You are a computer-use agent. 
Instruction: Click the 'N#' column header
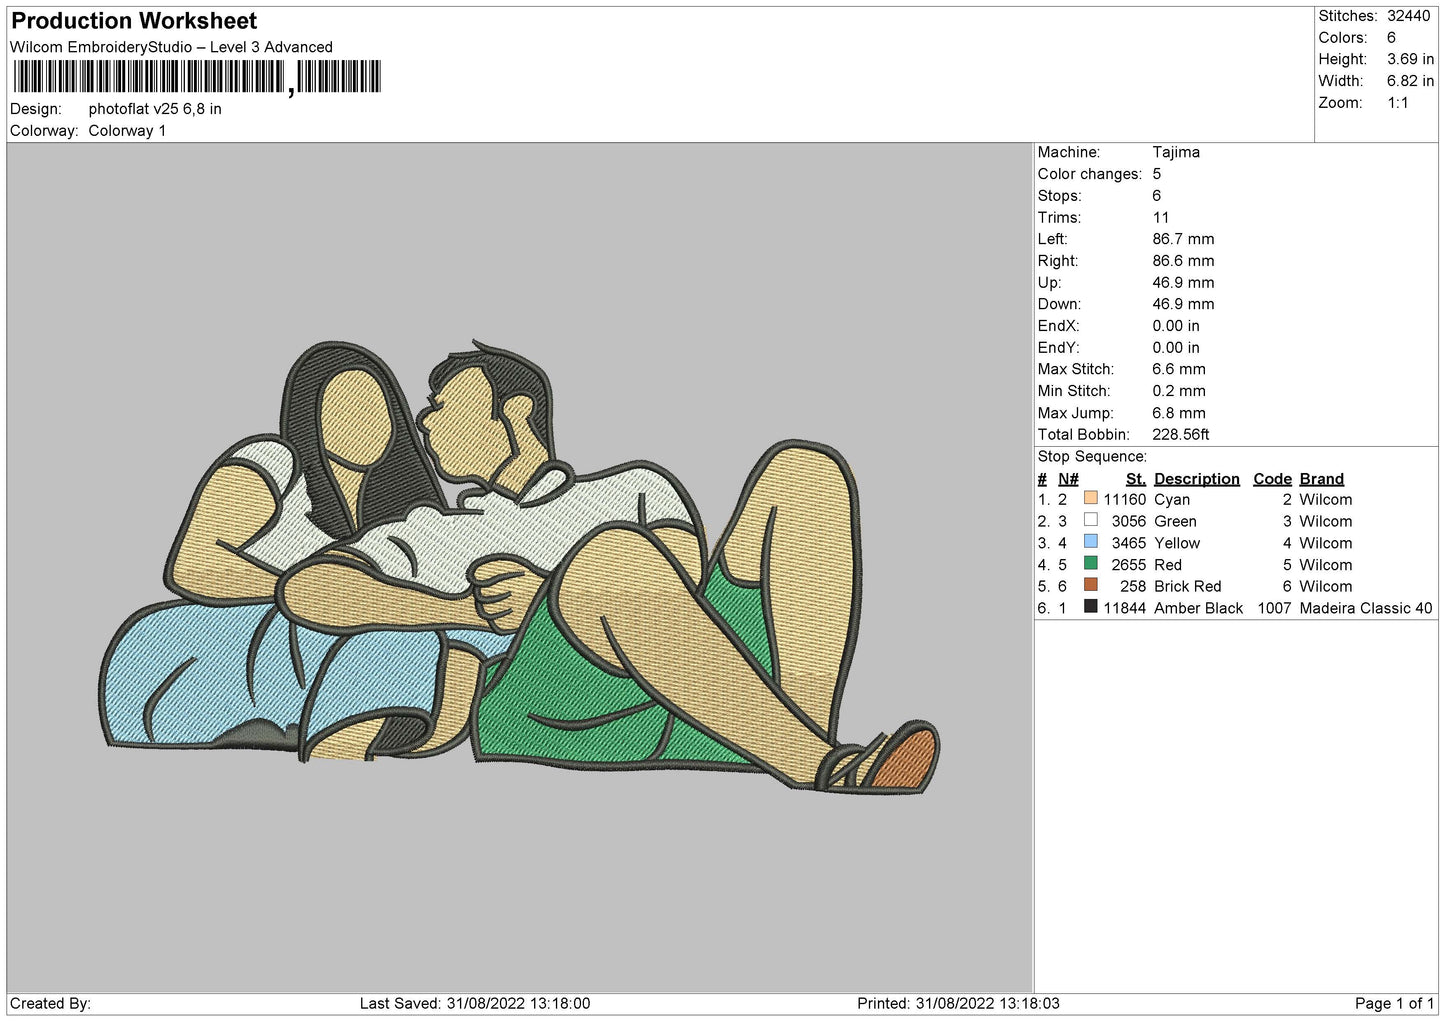[x=1068, y=479]
